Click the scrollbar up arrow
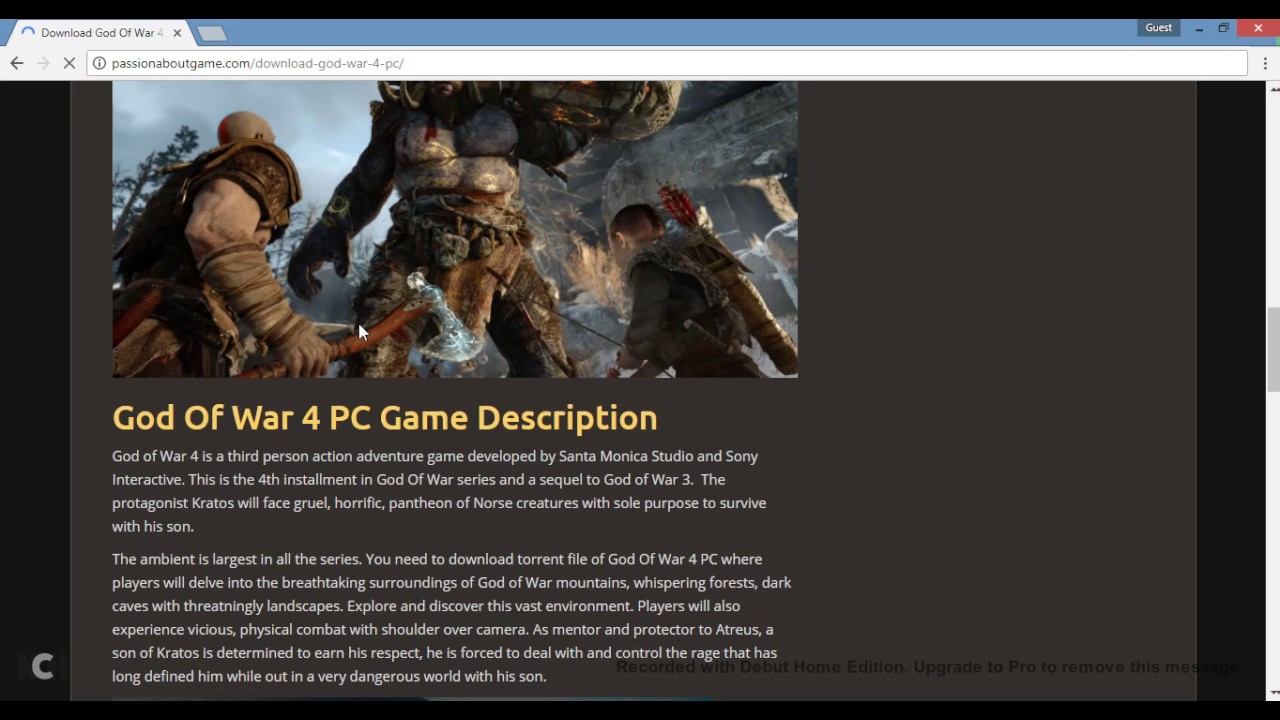Viewport: 1280px width, 720px height. pyautogui.click(x=1274, y=89)
